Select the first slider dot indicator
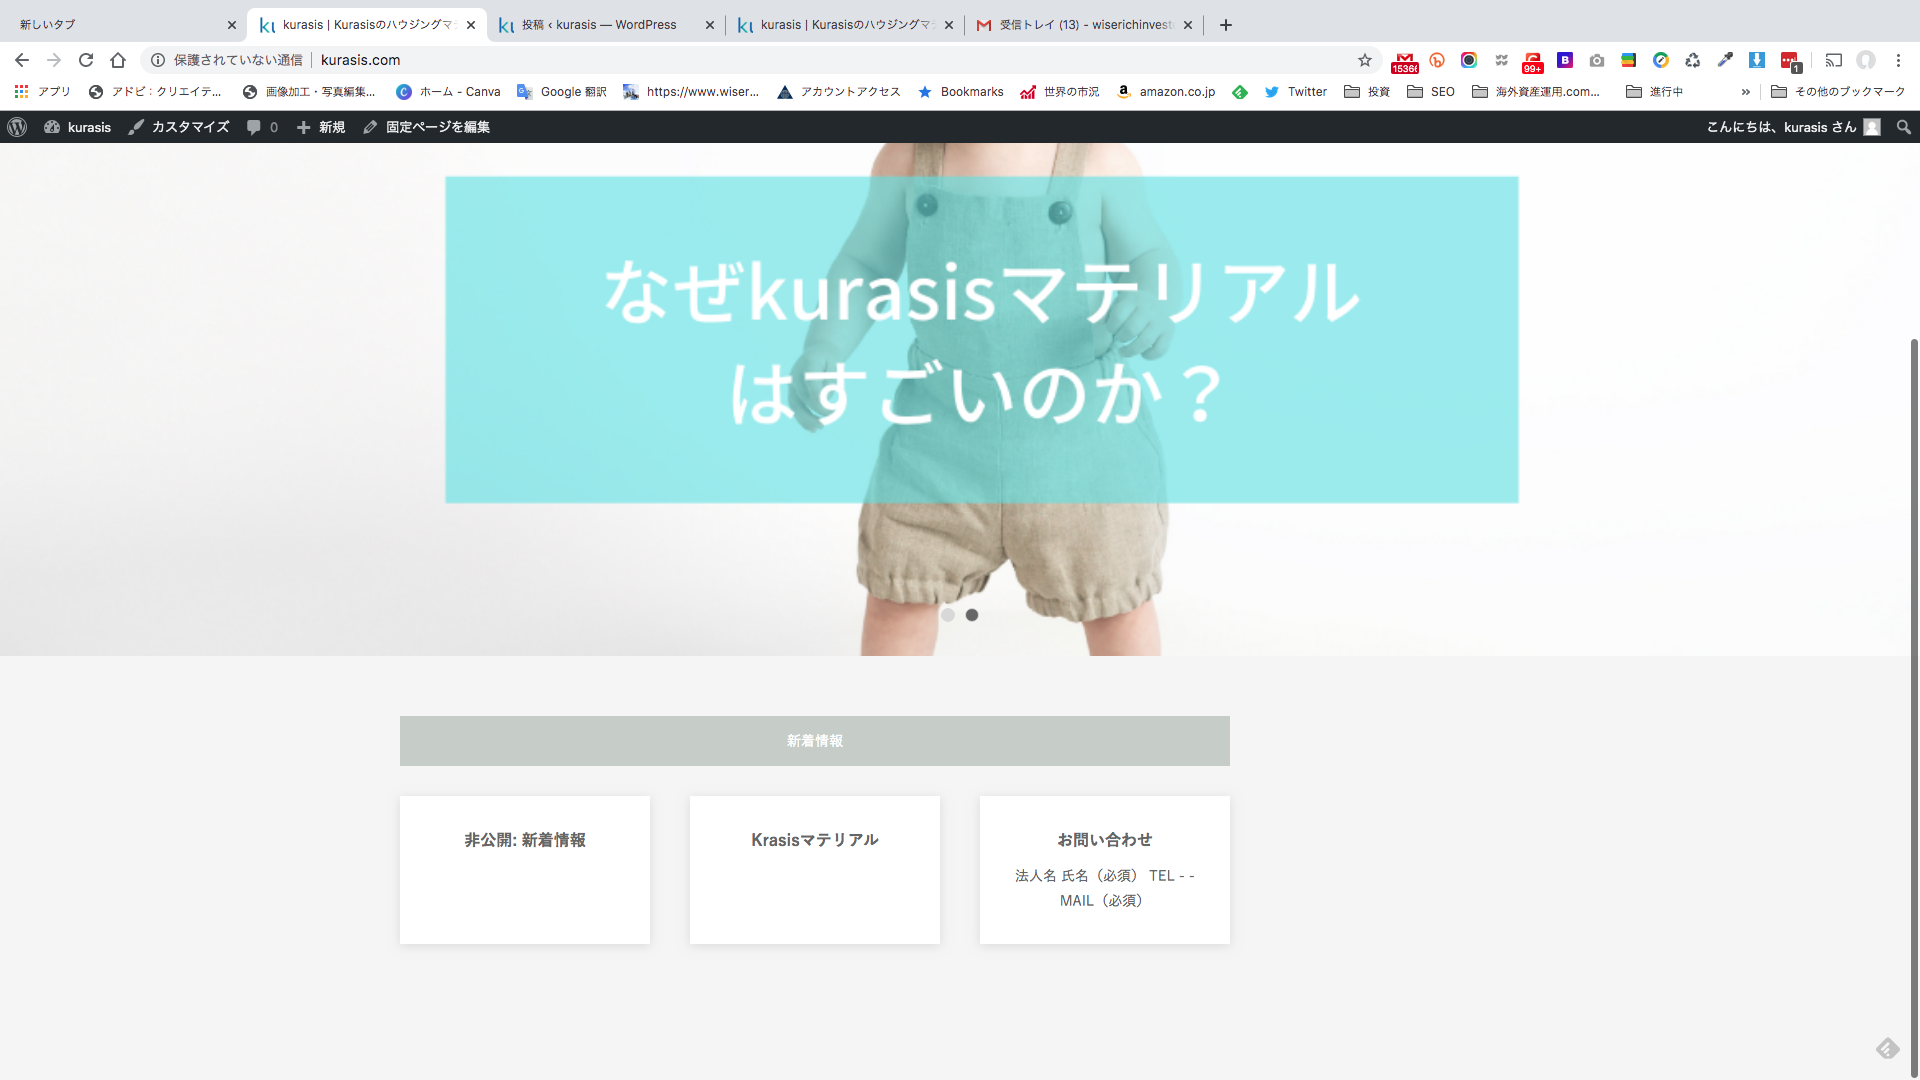 tap(948, 615)
